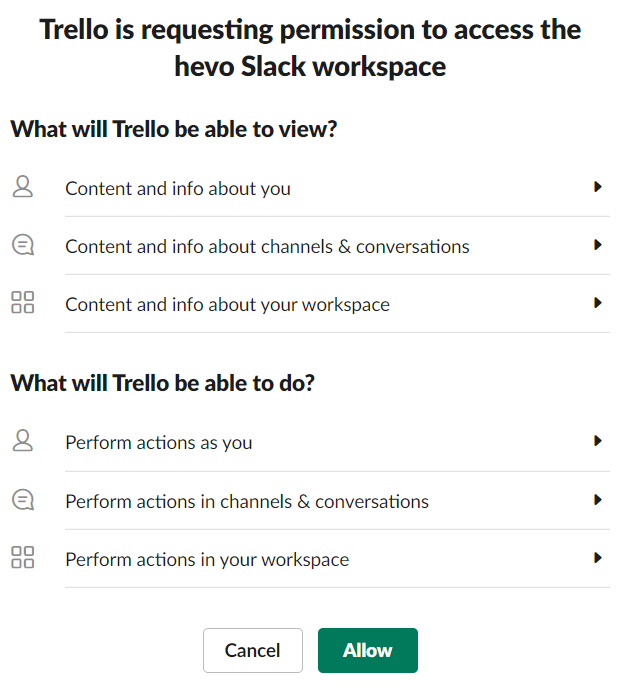Select the 'Perform actions as you' text
The width and height of the screenshot is (636, 692).
pos(159,443)
